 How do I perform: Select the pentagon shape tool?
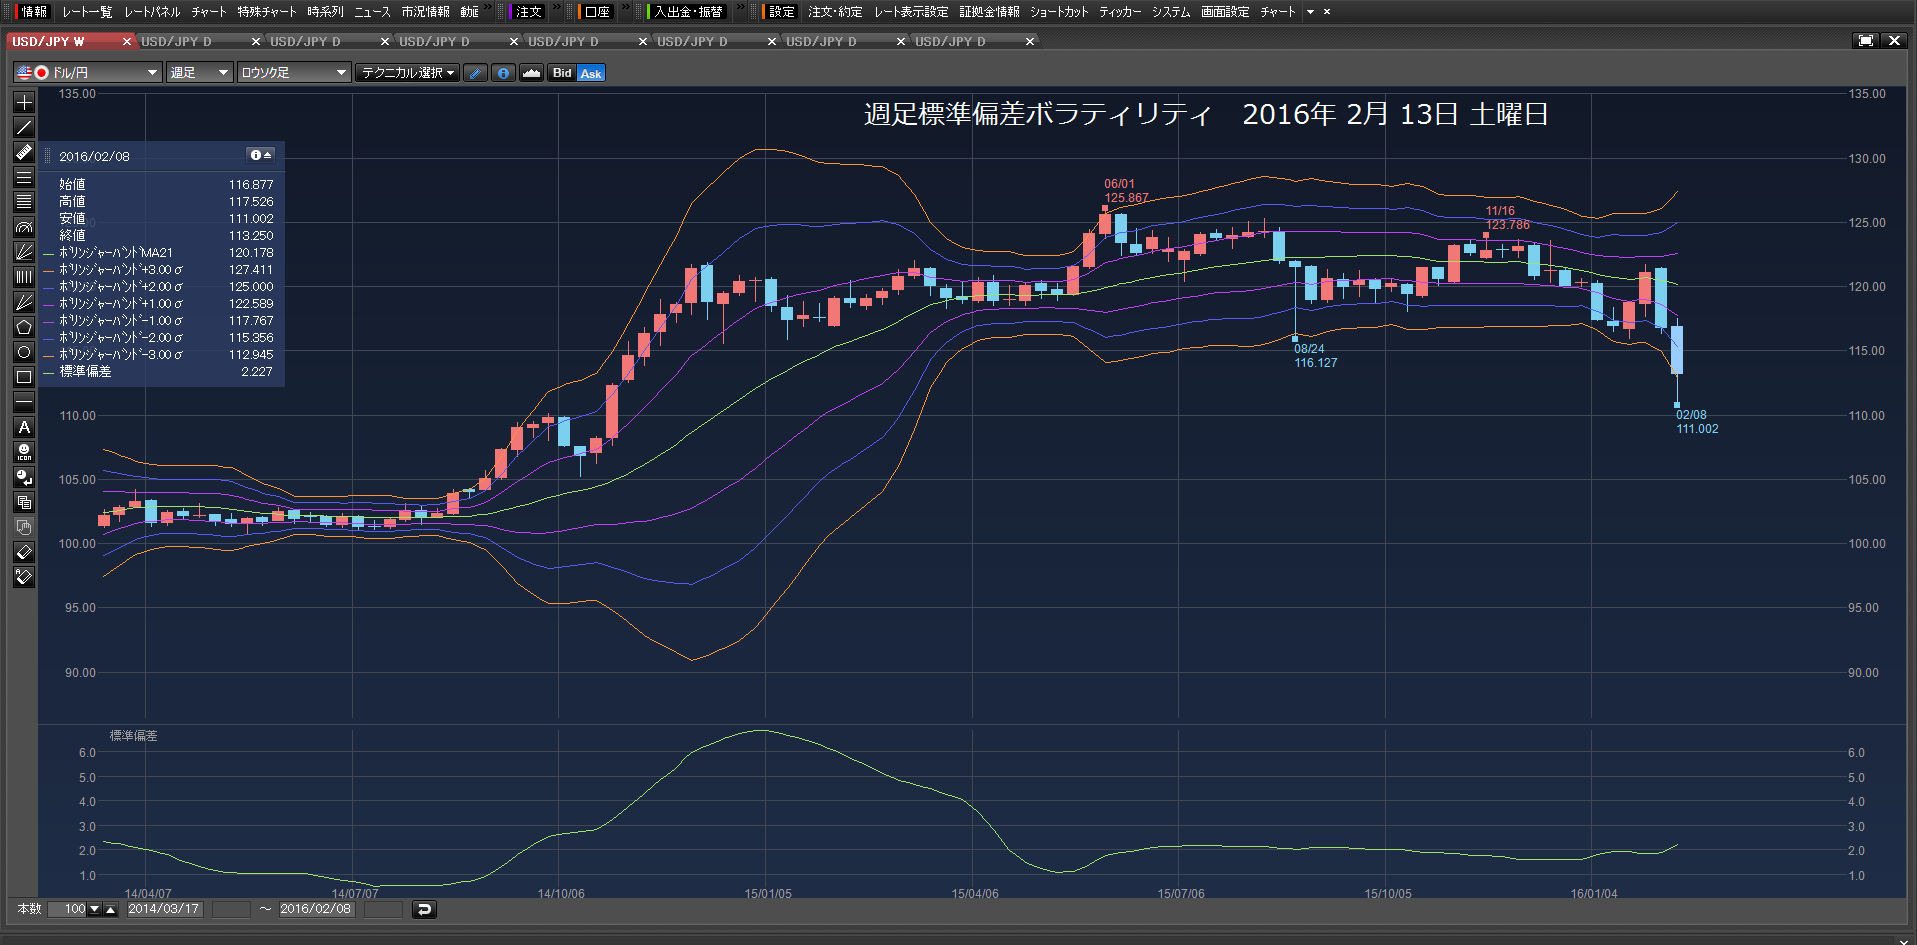24,327
